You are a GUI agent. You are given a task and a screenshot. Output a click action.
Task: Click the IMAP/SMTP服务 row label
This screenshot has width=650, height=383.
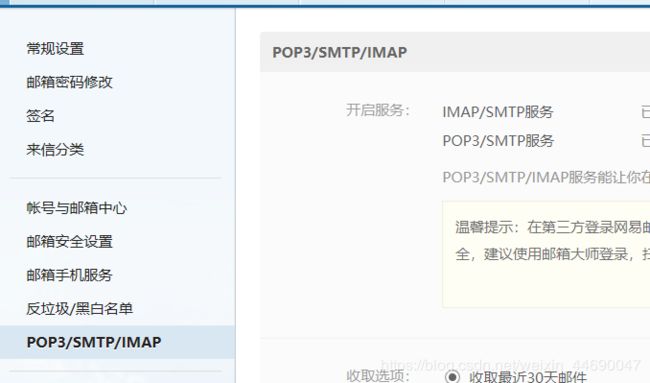pyautogui.click(x=498, y=112)
